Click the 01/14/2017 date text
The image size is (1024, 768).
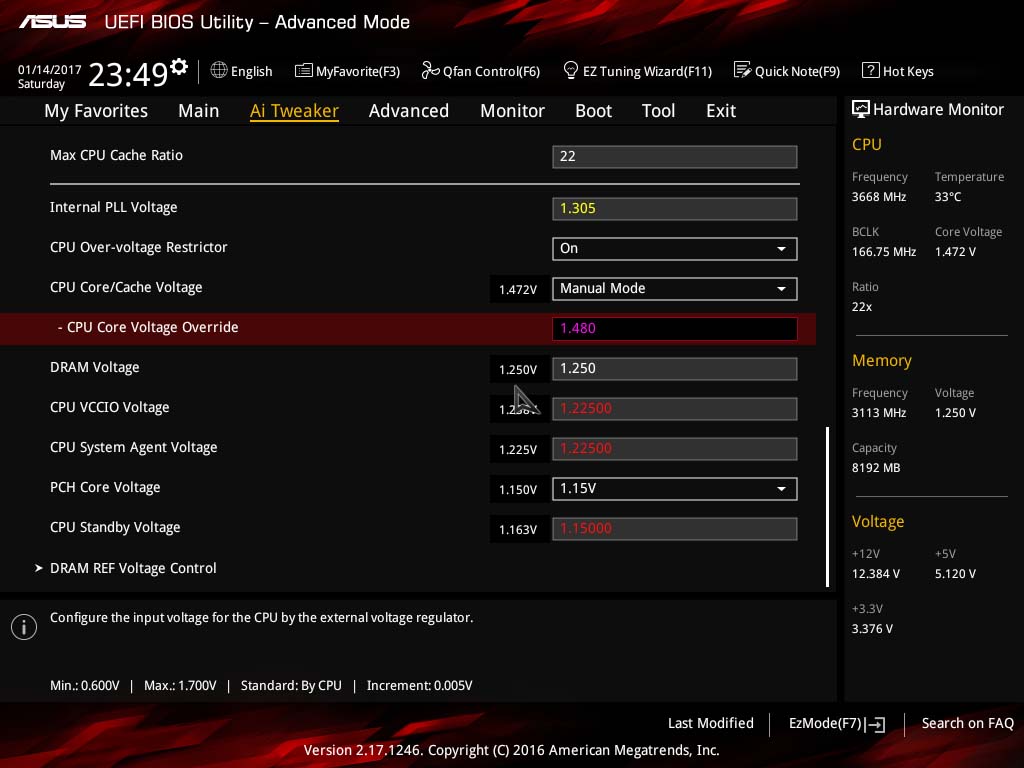tap(50, 69)
